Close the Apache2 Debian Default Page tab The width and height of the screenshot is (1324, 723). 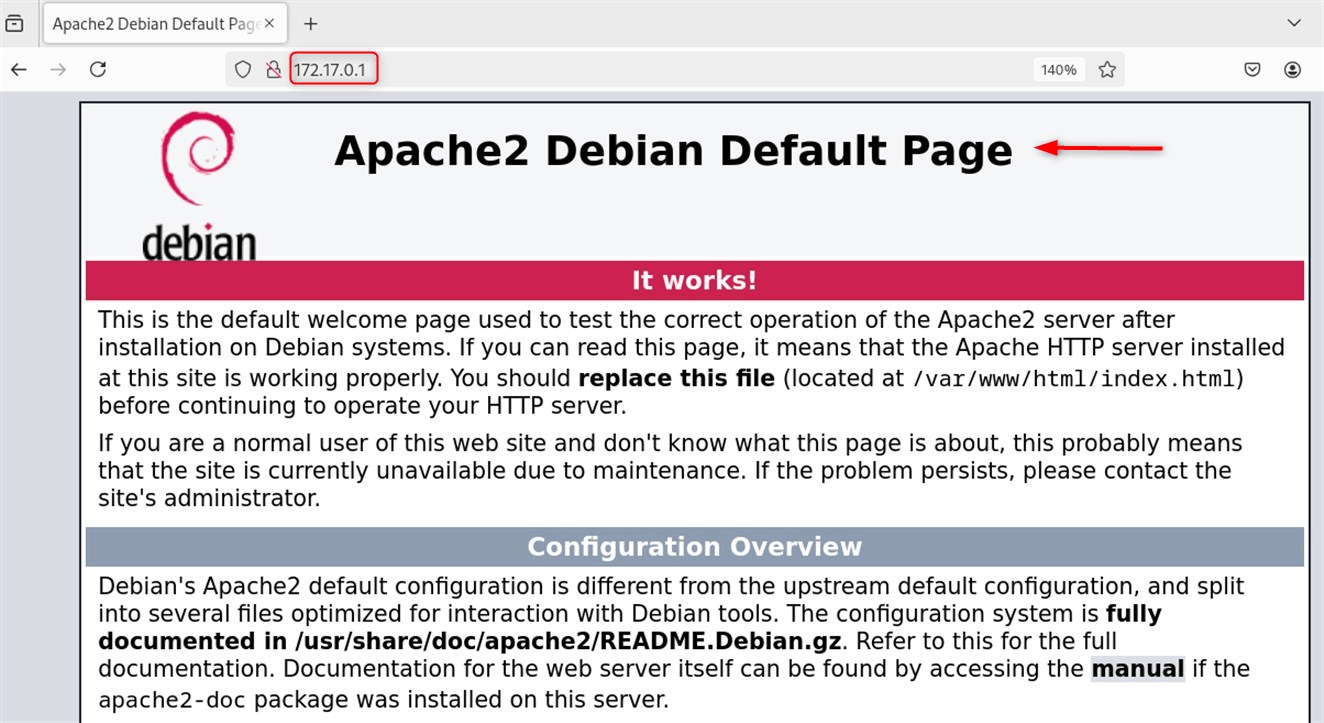(x=269, y=23)
